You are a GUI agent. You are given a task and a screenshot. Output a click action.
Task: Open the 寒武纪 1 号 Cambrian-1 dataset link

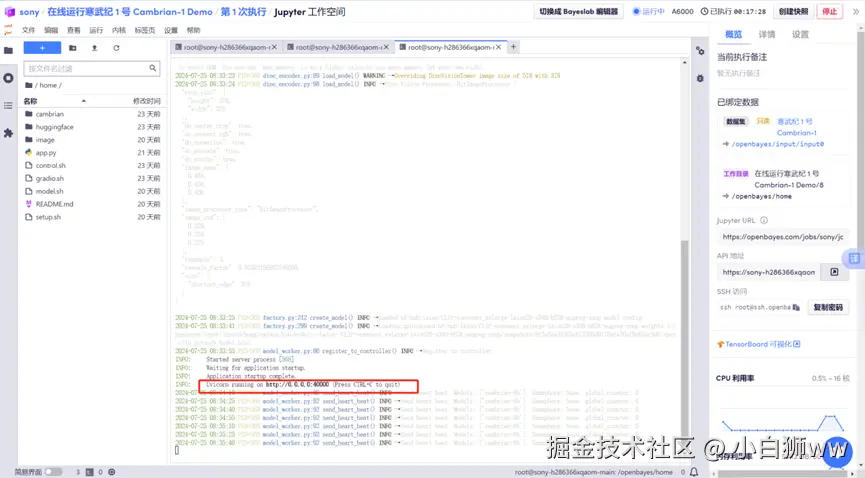coord(796,127)
